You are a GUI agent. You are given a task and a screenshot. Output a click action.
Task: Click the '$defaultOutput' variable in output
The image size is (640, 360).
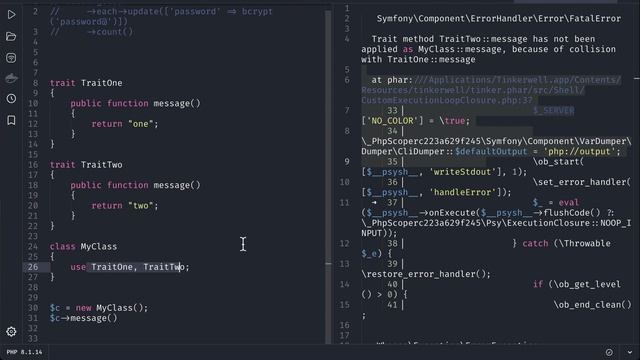491,151
